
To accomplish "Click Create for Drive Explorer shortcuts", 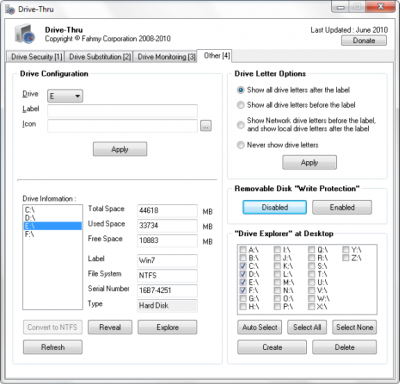I will [x=272, y=347].
